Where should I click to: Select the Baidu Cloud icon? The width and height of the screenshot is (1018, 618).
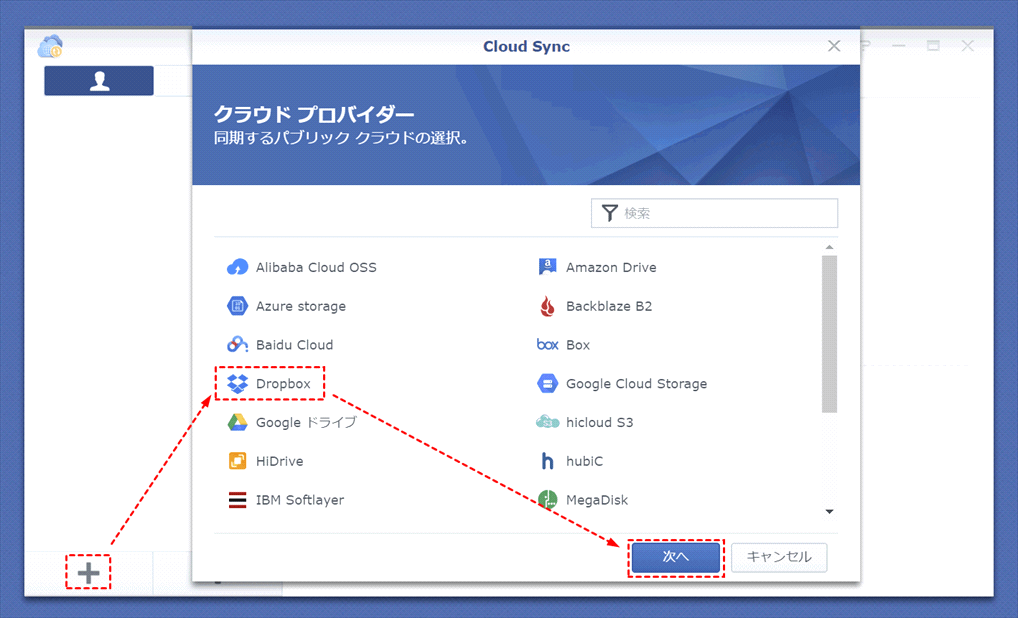click(x=237, y=344)
